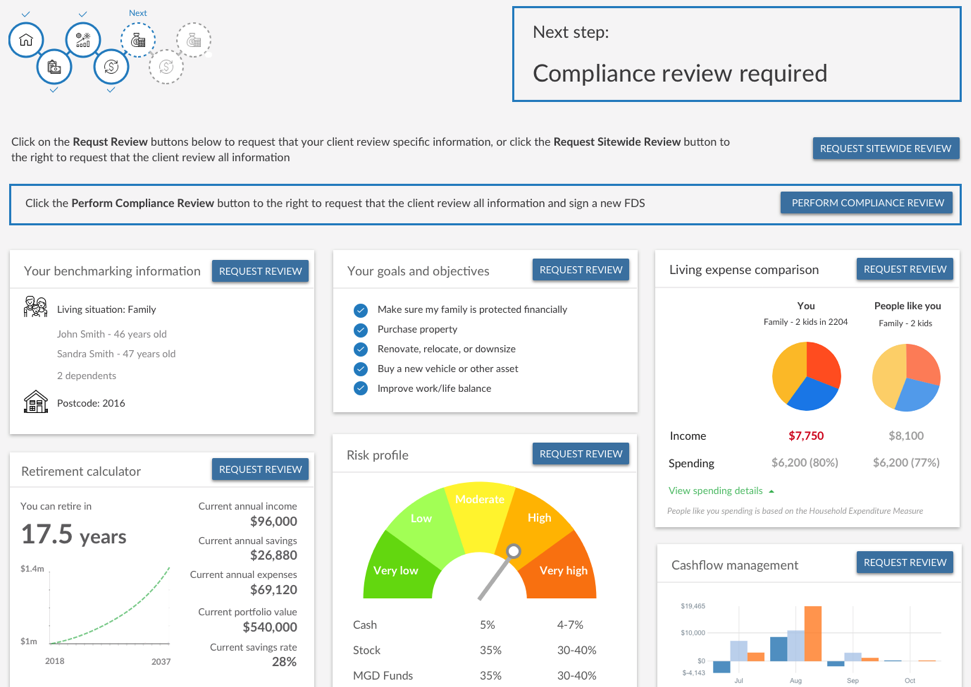
Task: Click the '17.5 years' retirement figure
Action: [74, 535]
